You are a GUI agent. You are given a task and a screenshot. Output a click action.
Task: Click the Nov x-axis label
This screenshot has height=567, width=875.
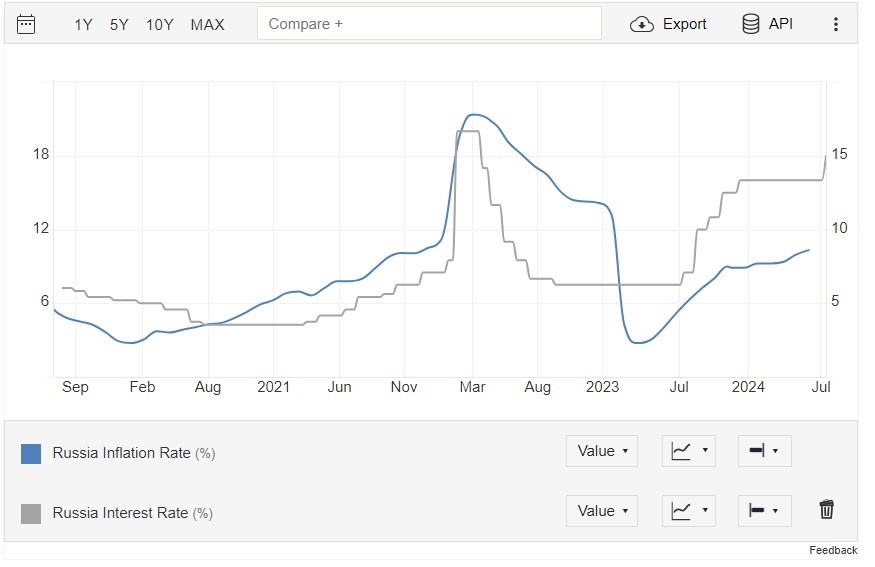[404, 387]
